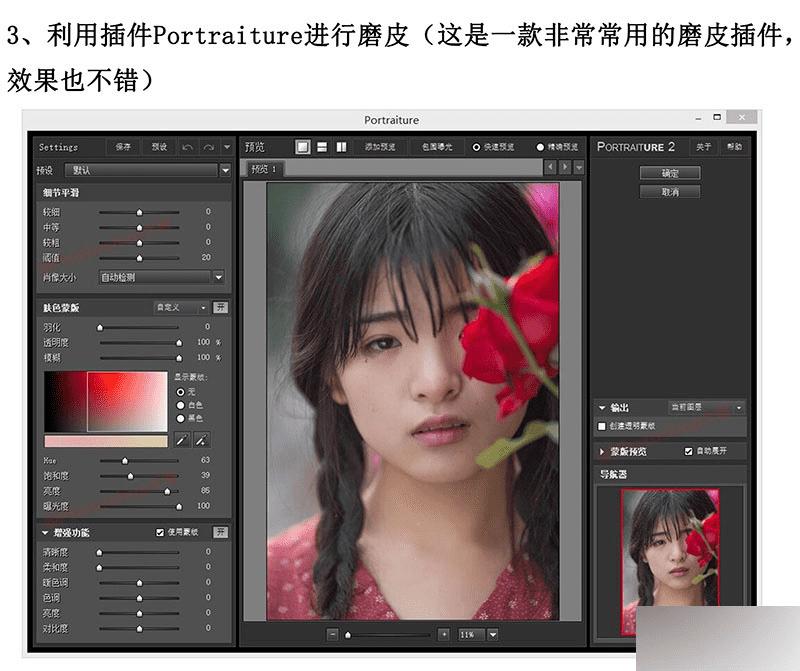800x671 pixels.
Task: Pick skin color with eyedropper tool
Action: coord(182,440)
